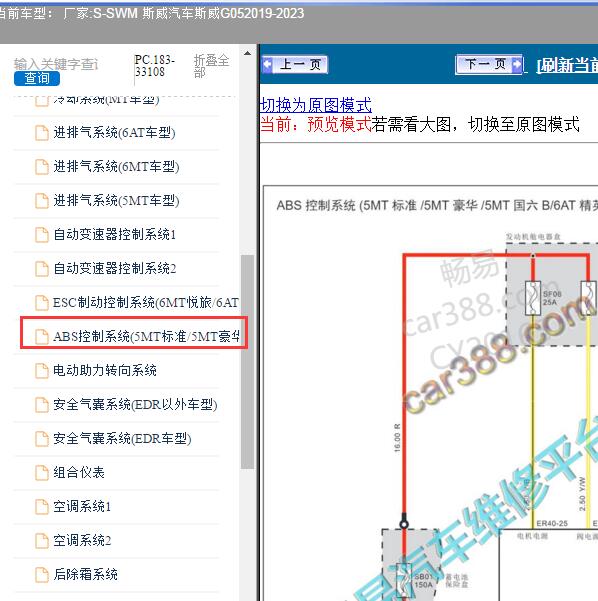Image resolution: width=598 pixels, height=601 pixels.
Task: Go to next page with 下一页
Action: coord(489,64)
